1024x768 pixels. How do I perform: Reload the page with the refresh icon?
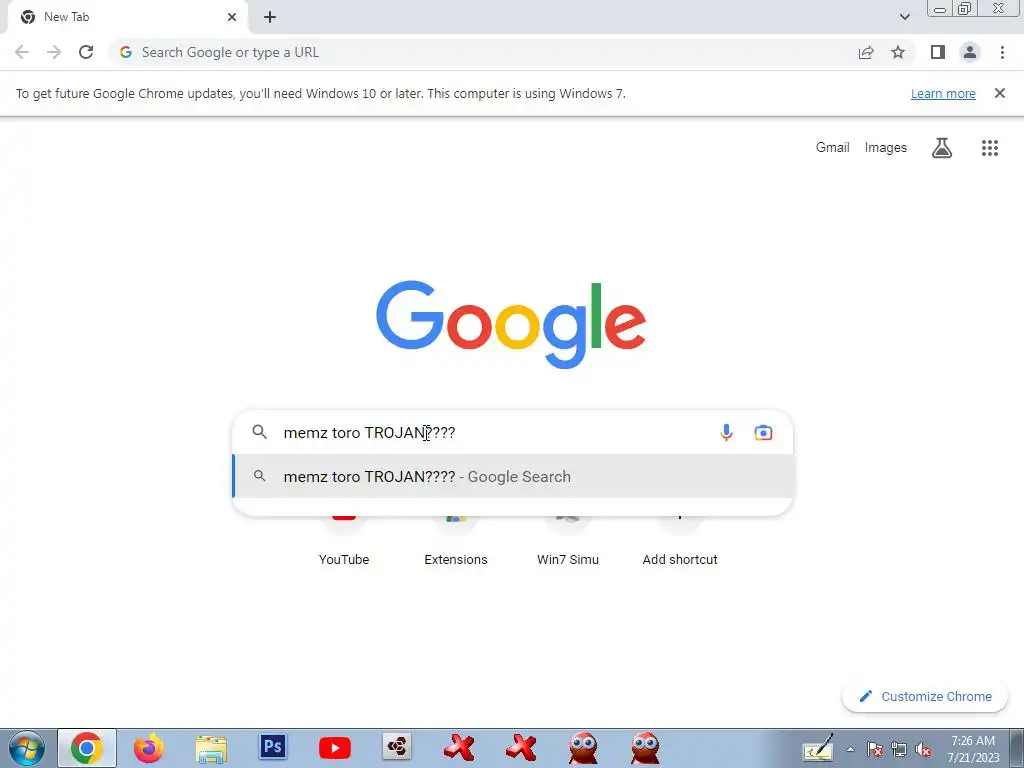(86, 52)
